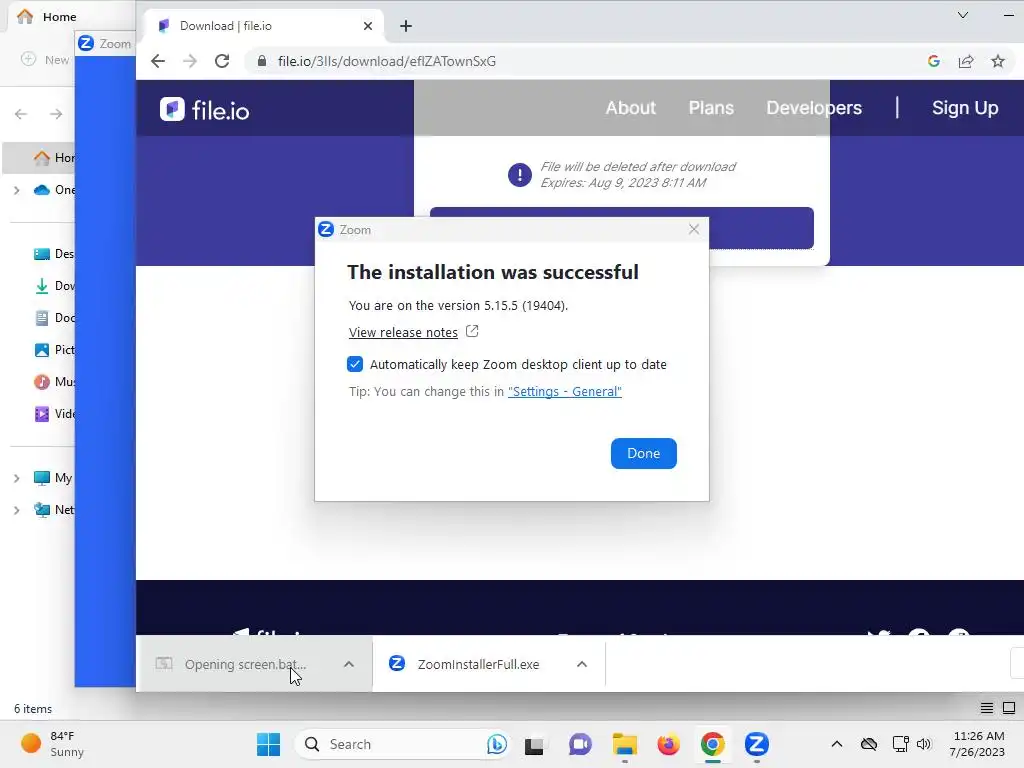This screenshot has width=1024, height=768.
Task: Reload the file.io page
Action: coord(222,61)
